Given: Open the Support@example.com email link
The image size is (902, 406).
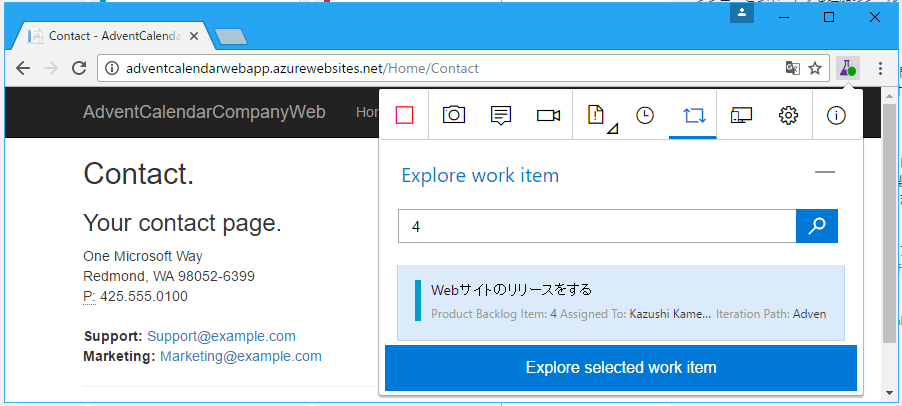Looking at the screenshot, I should (x=221, y=336).
